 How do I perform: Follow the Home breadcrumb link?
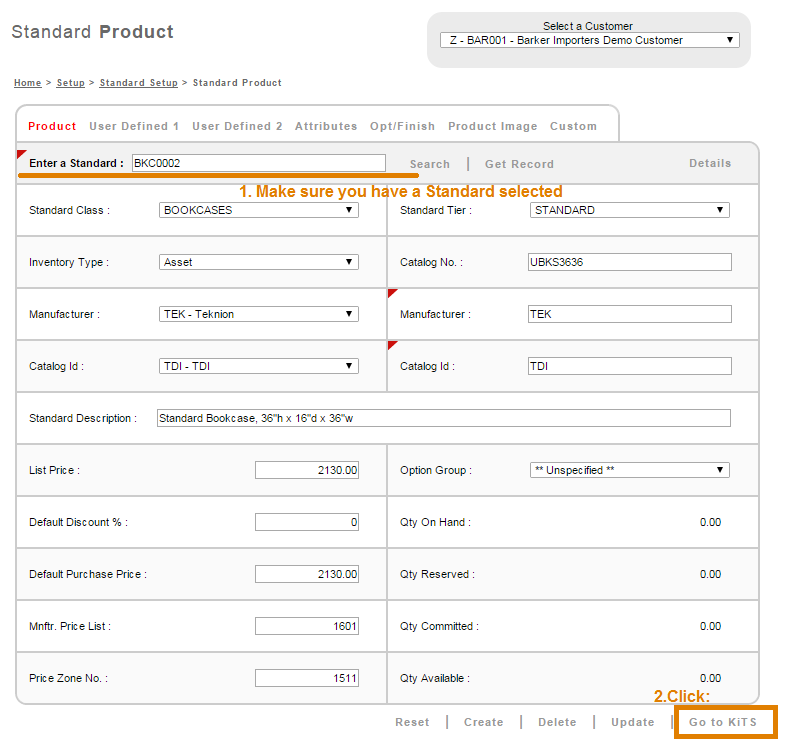coord(27,83)
